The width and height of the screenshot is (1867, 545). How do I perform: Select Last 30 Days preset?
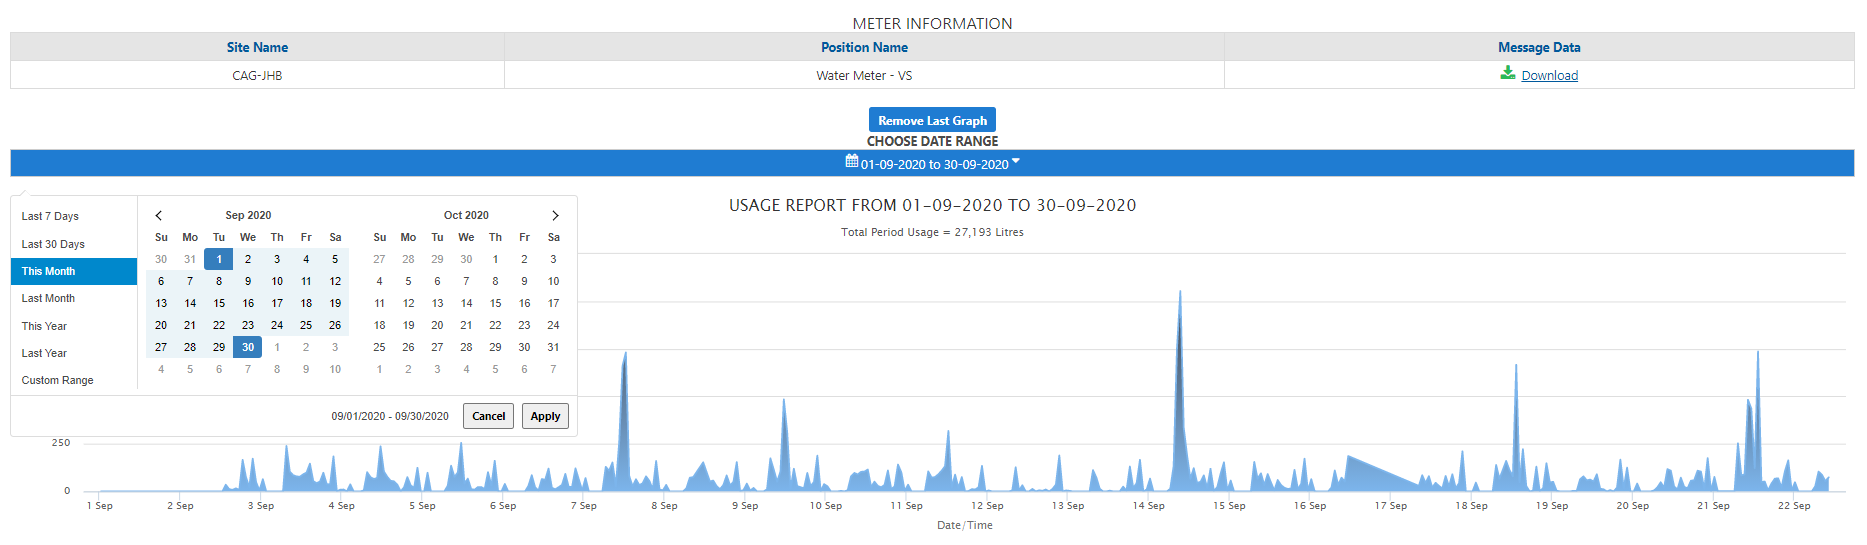[x=53, y=244]
